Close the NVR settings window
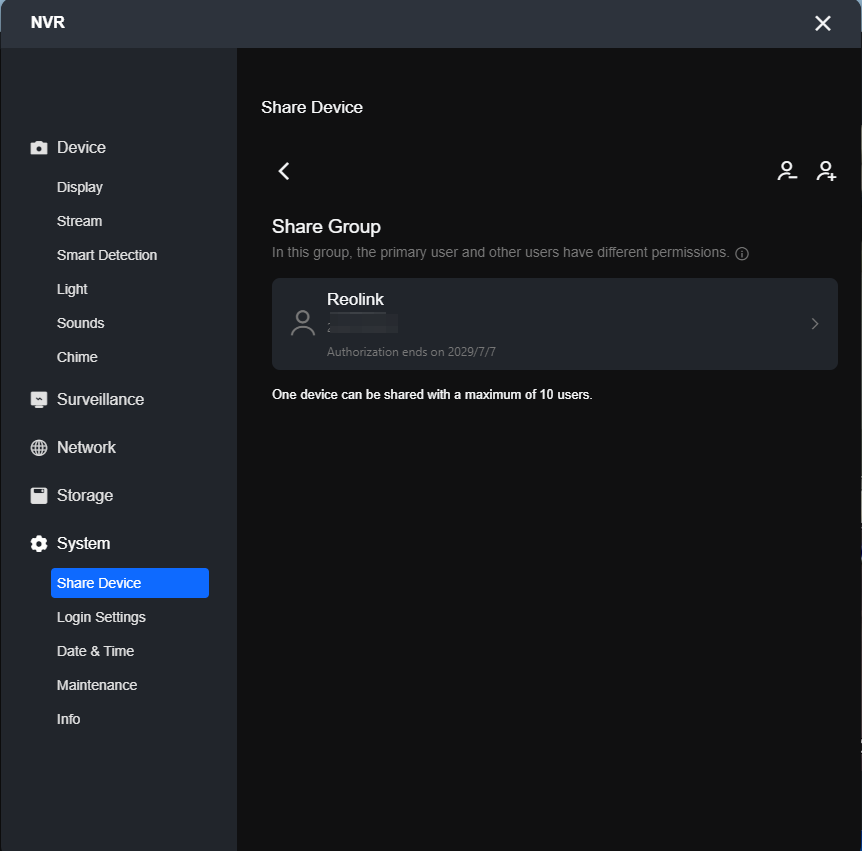The width and height of the screenshot is (862, 851). pyautogui.click(x=822, y=23)
